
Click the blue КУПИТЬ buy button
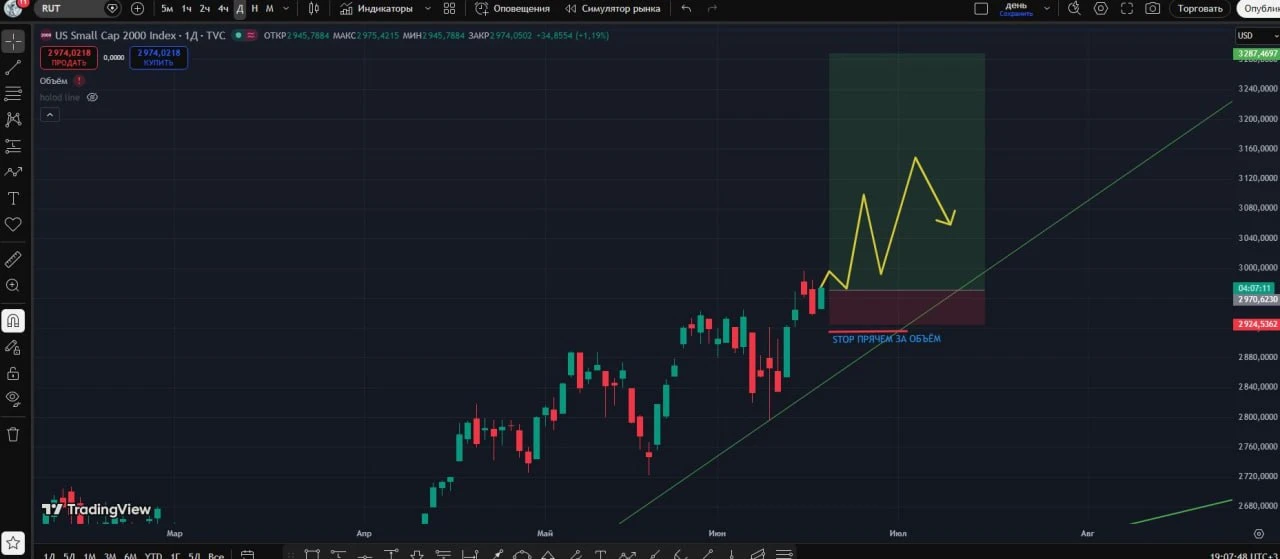click(x=158, y=57)
